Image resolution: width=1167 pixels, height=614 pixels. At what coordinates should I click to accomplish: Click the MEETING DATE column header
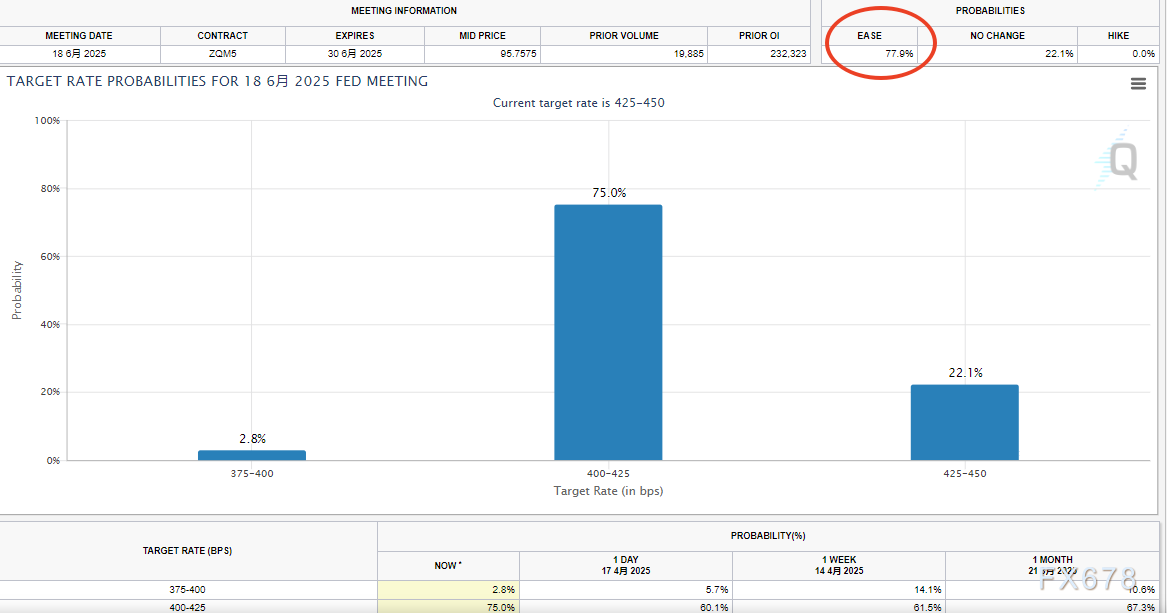coord(79,36)
